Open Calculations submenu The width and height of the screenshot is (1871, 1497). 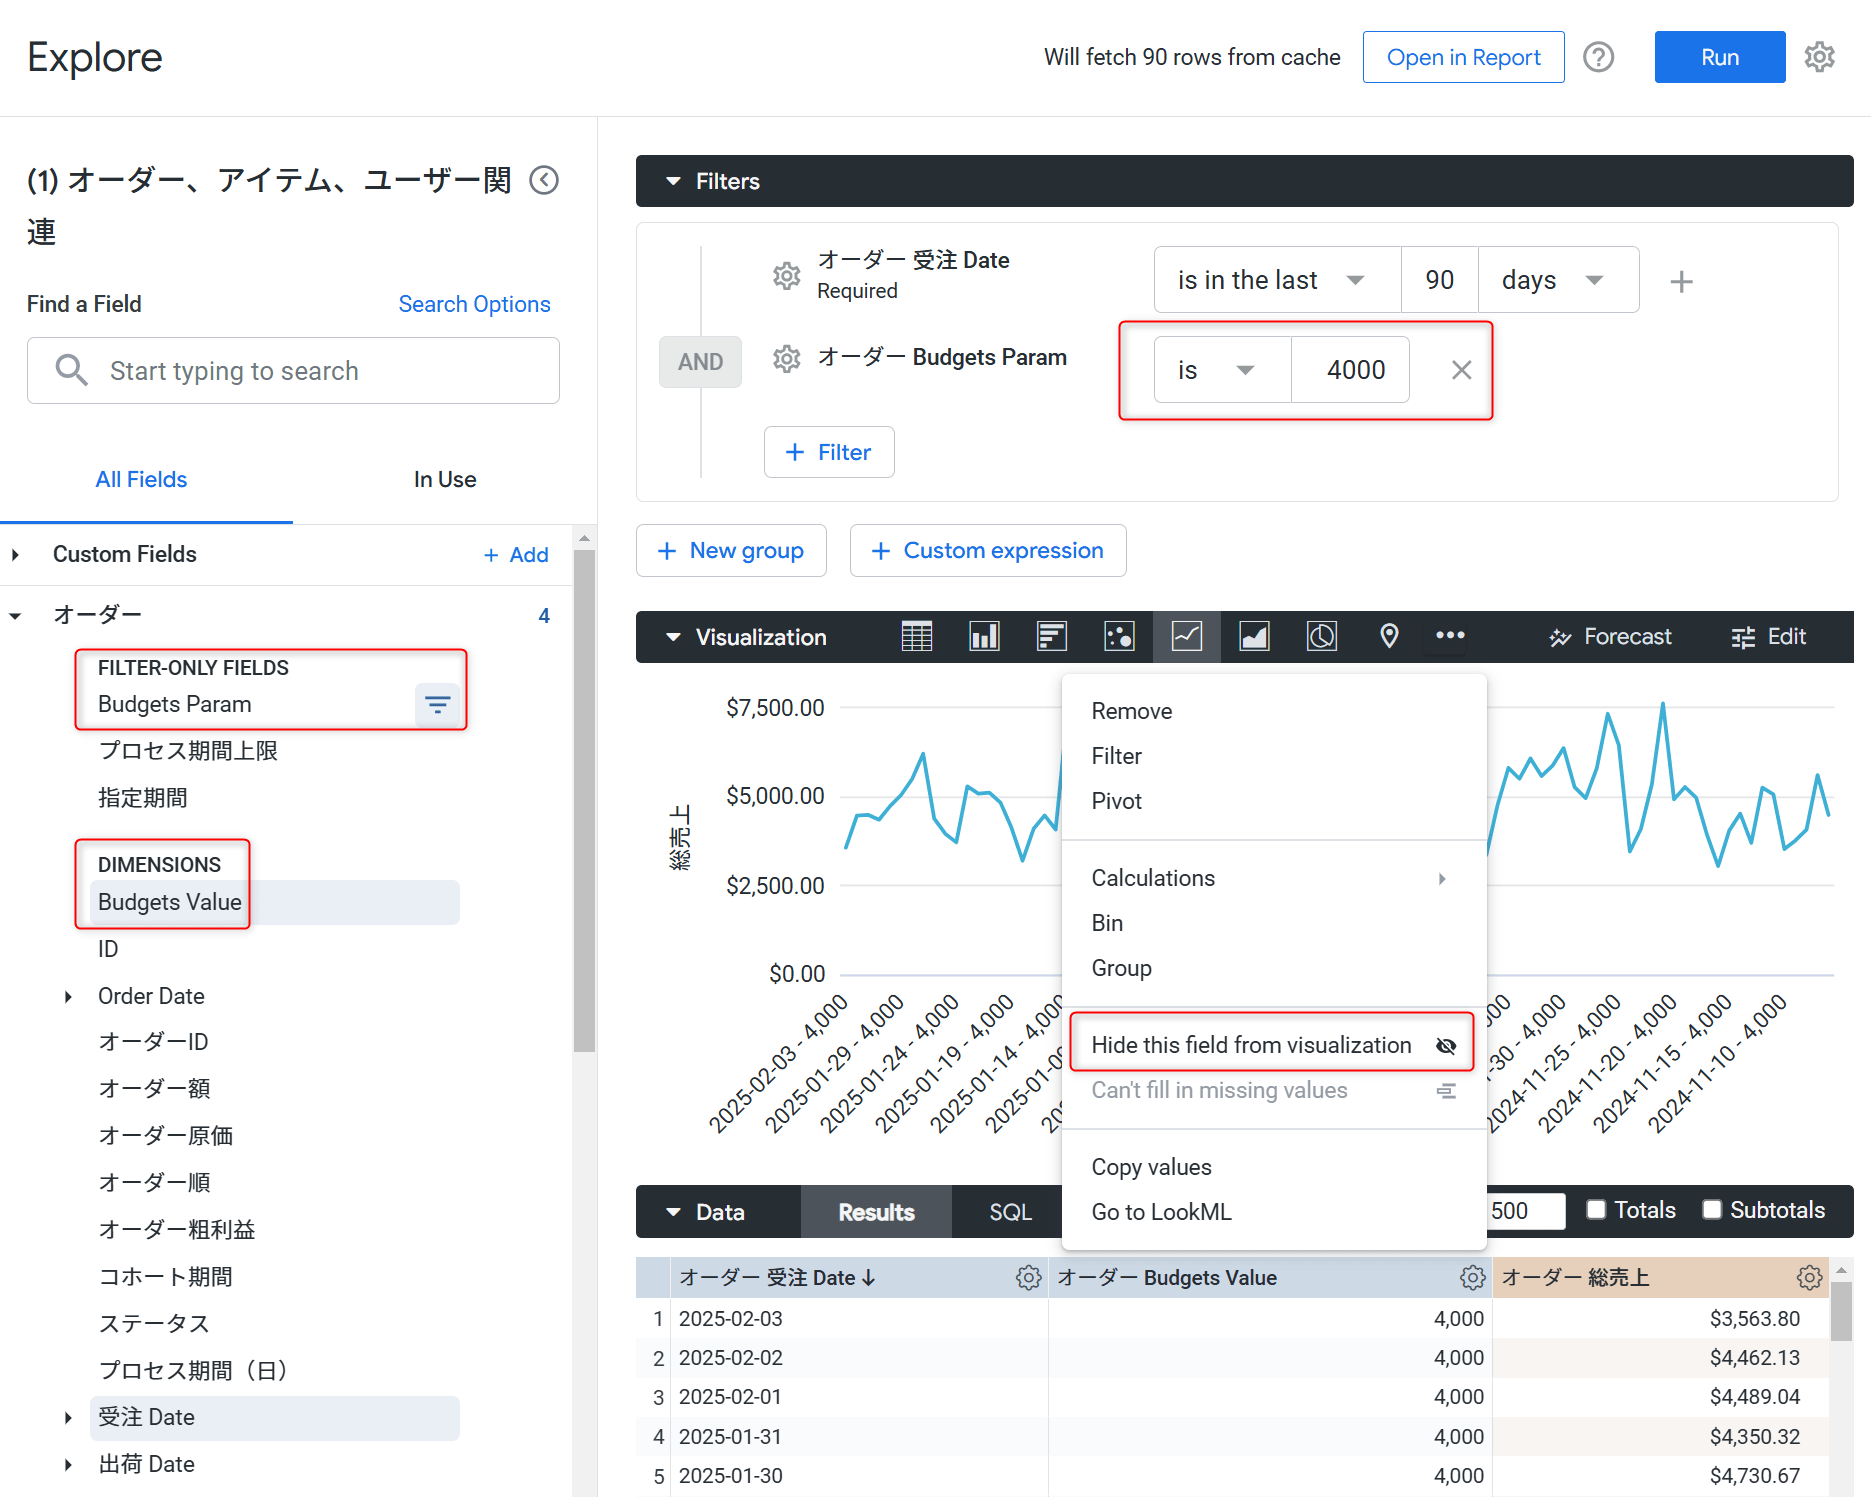point(1272,878)
